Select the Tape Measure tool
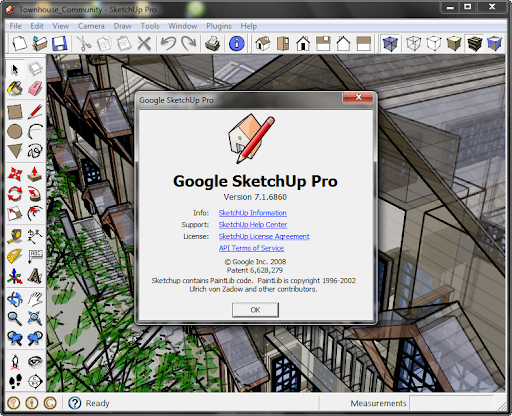The width and height of the screenshot is (512, 416). point(15,236)
